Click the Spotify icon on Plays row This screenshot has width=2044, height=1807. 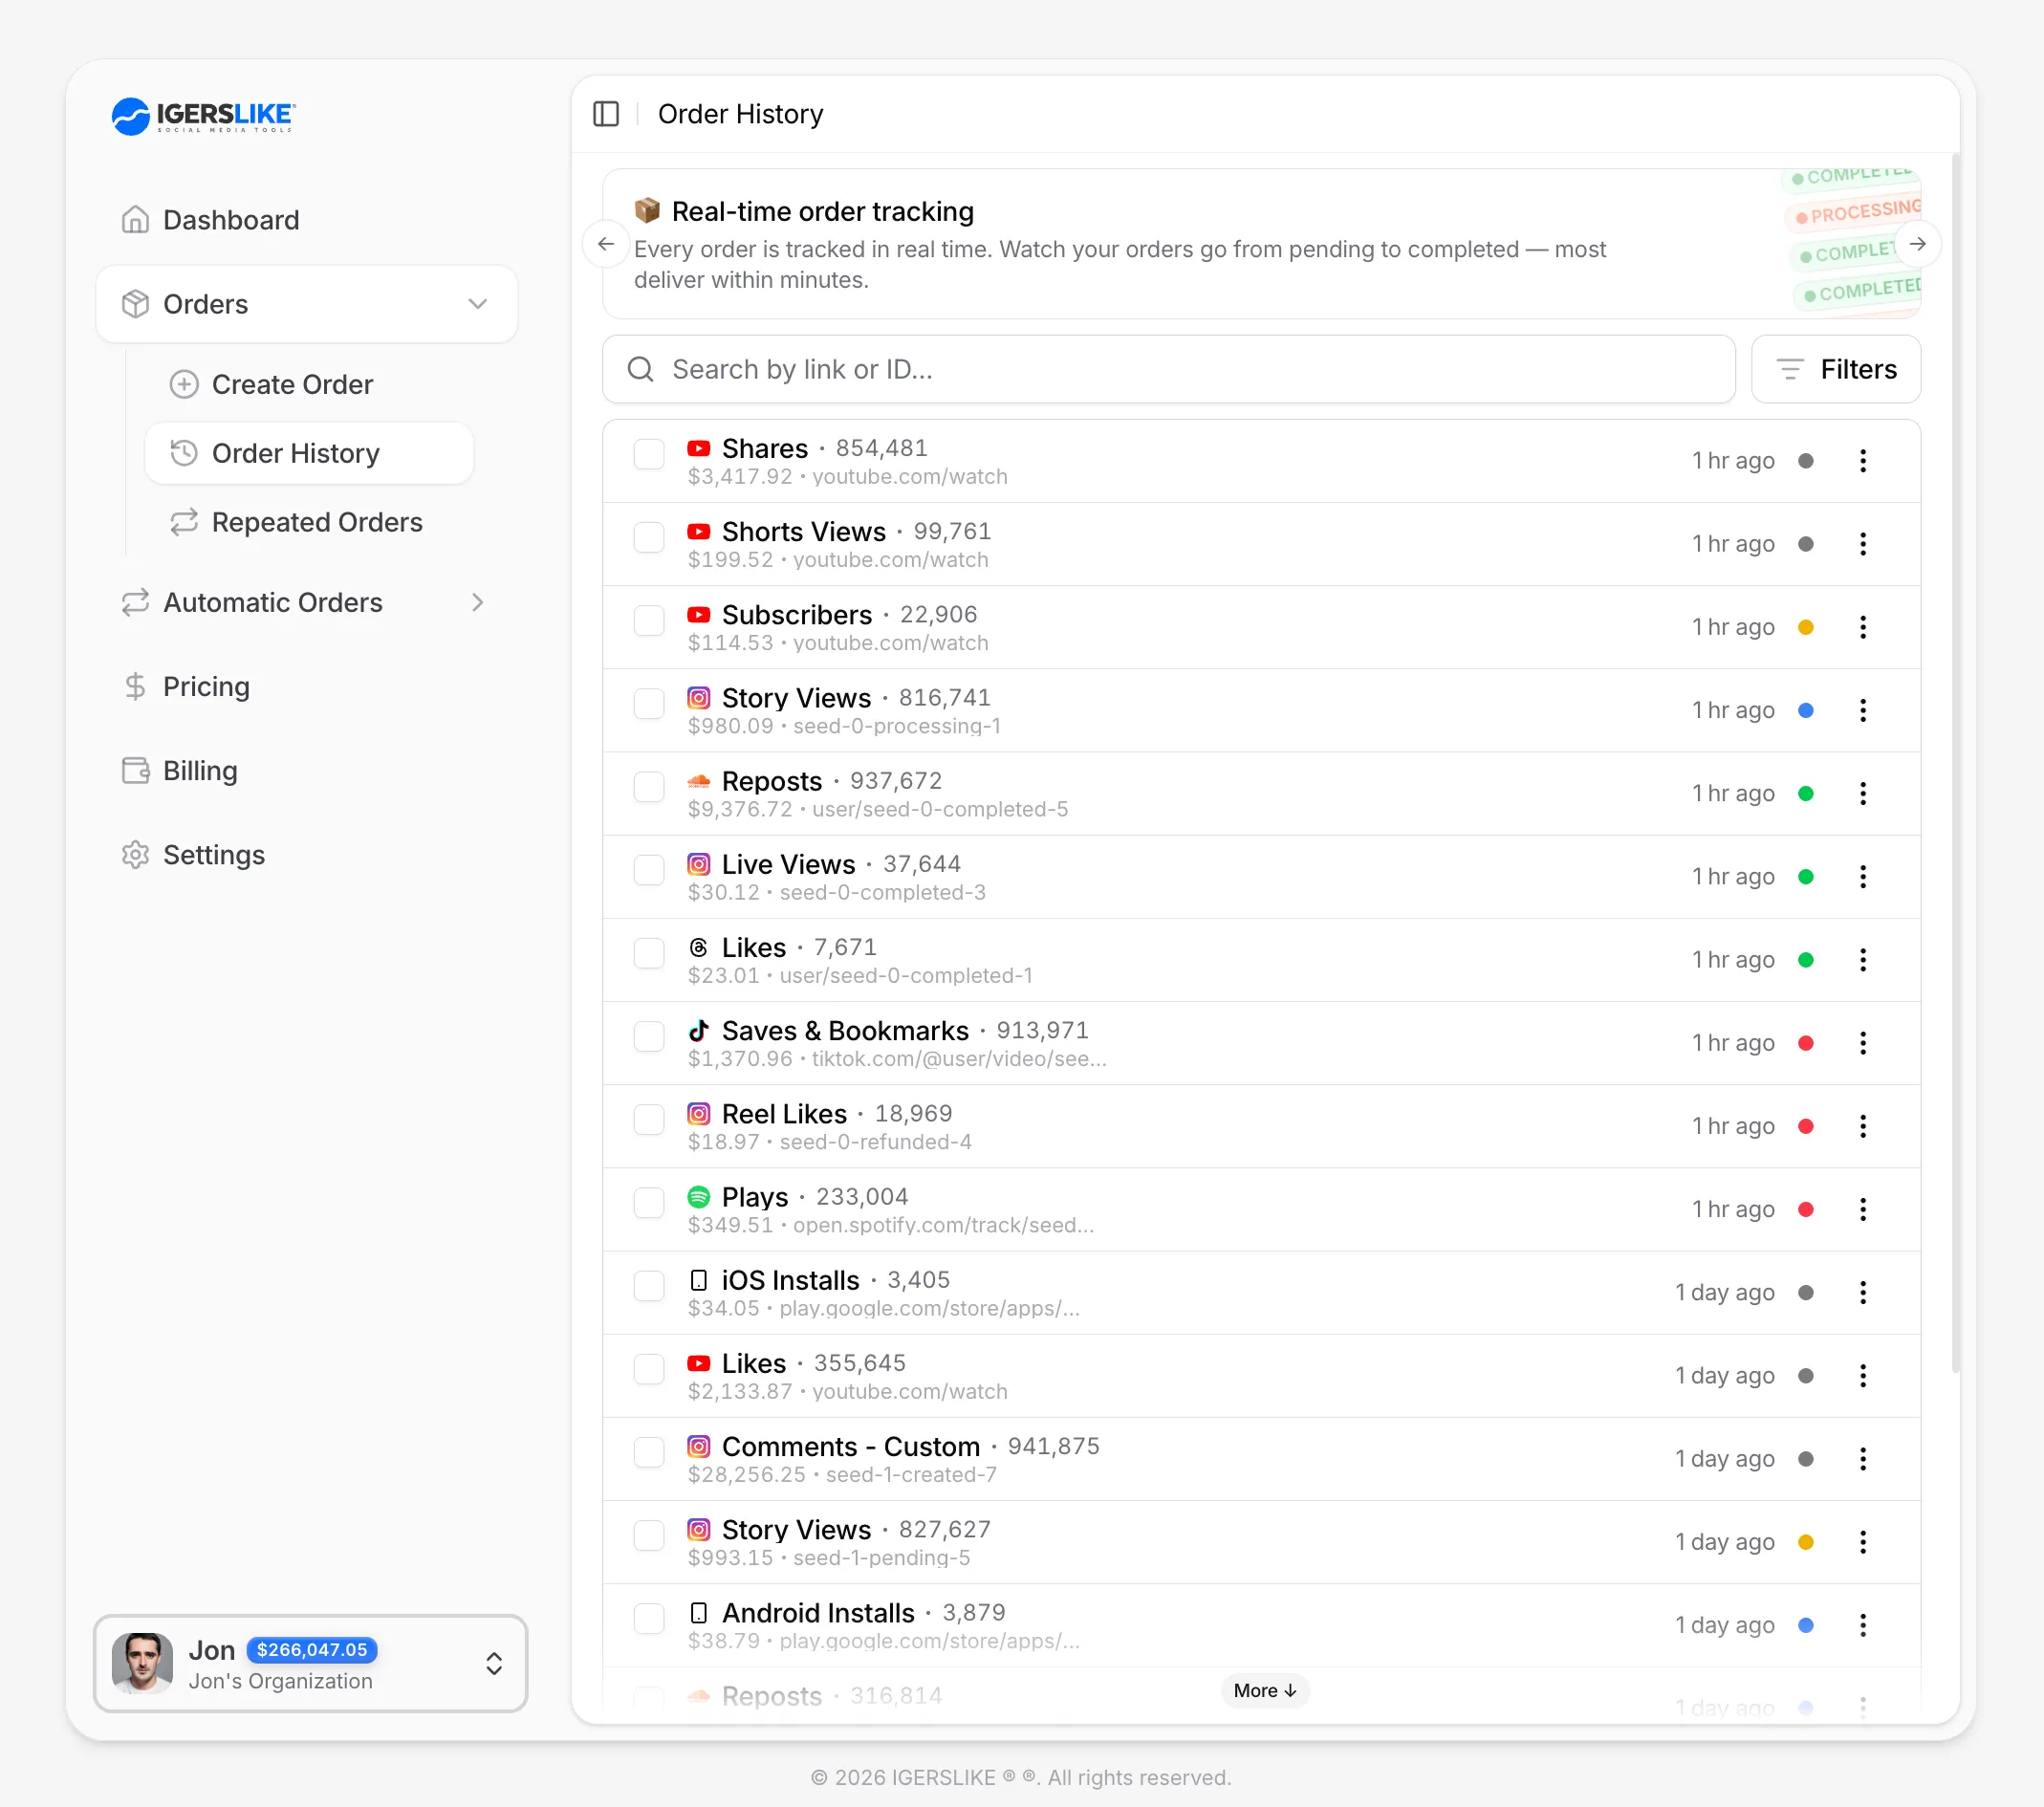point(699,1197)
